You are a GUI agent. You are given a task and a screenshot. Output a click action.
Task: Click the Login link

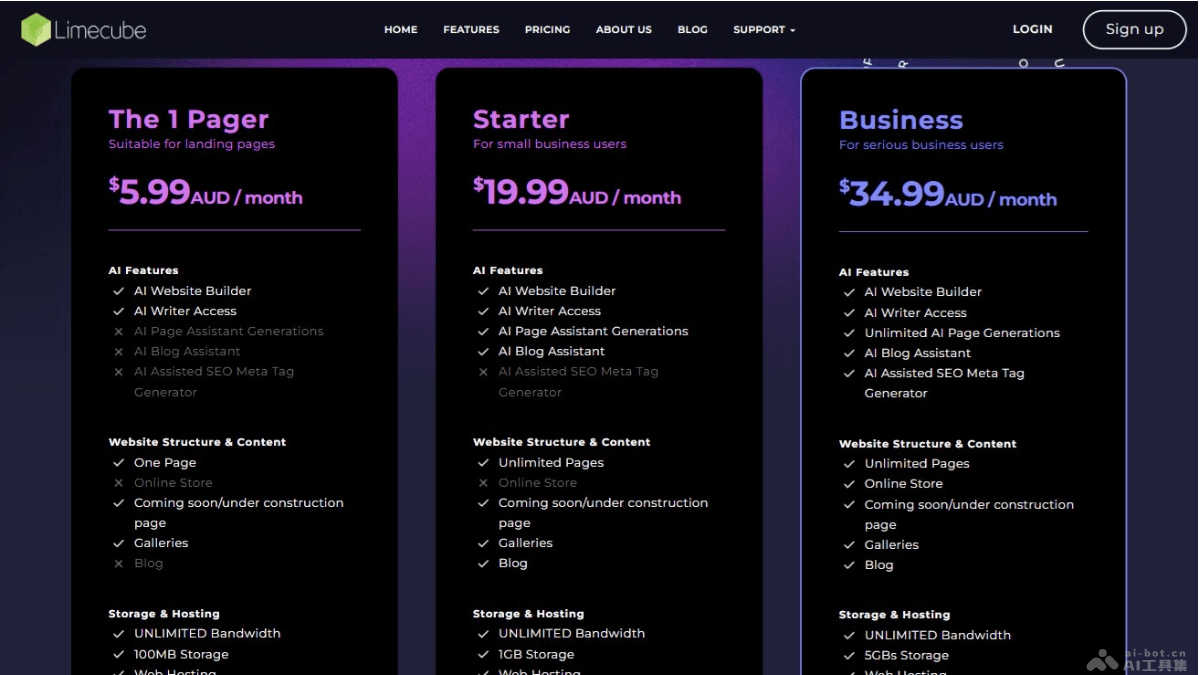click(1032, 29)
